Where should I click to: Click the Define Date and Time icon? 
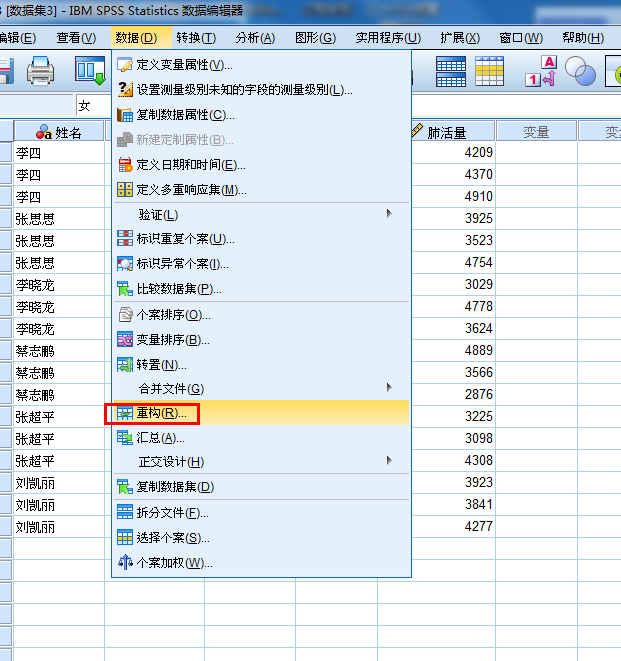(x=125, y=165)
